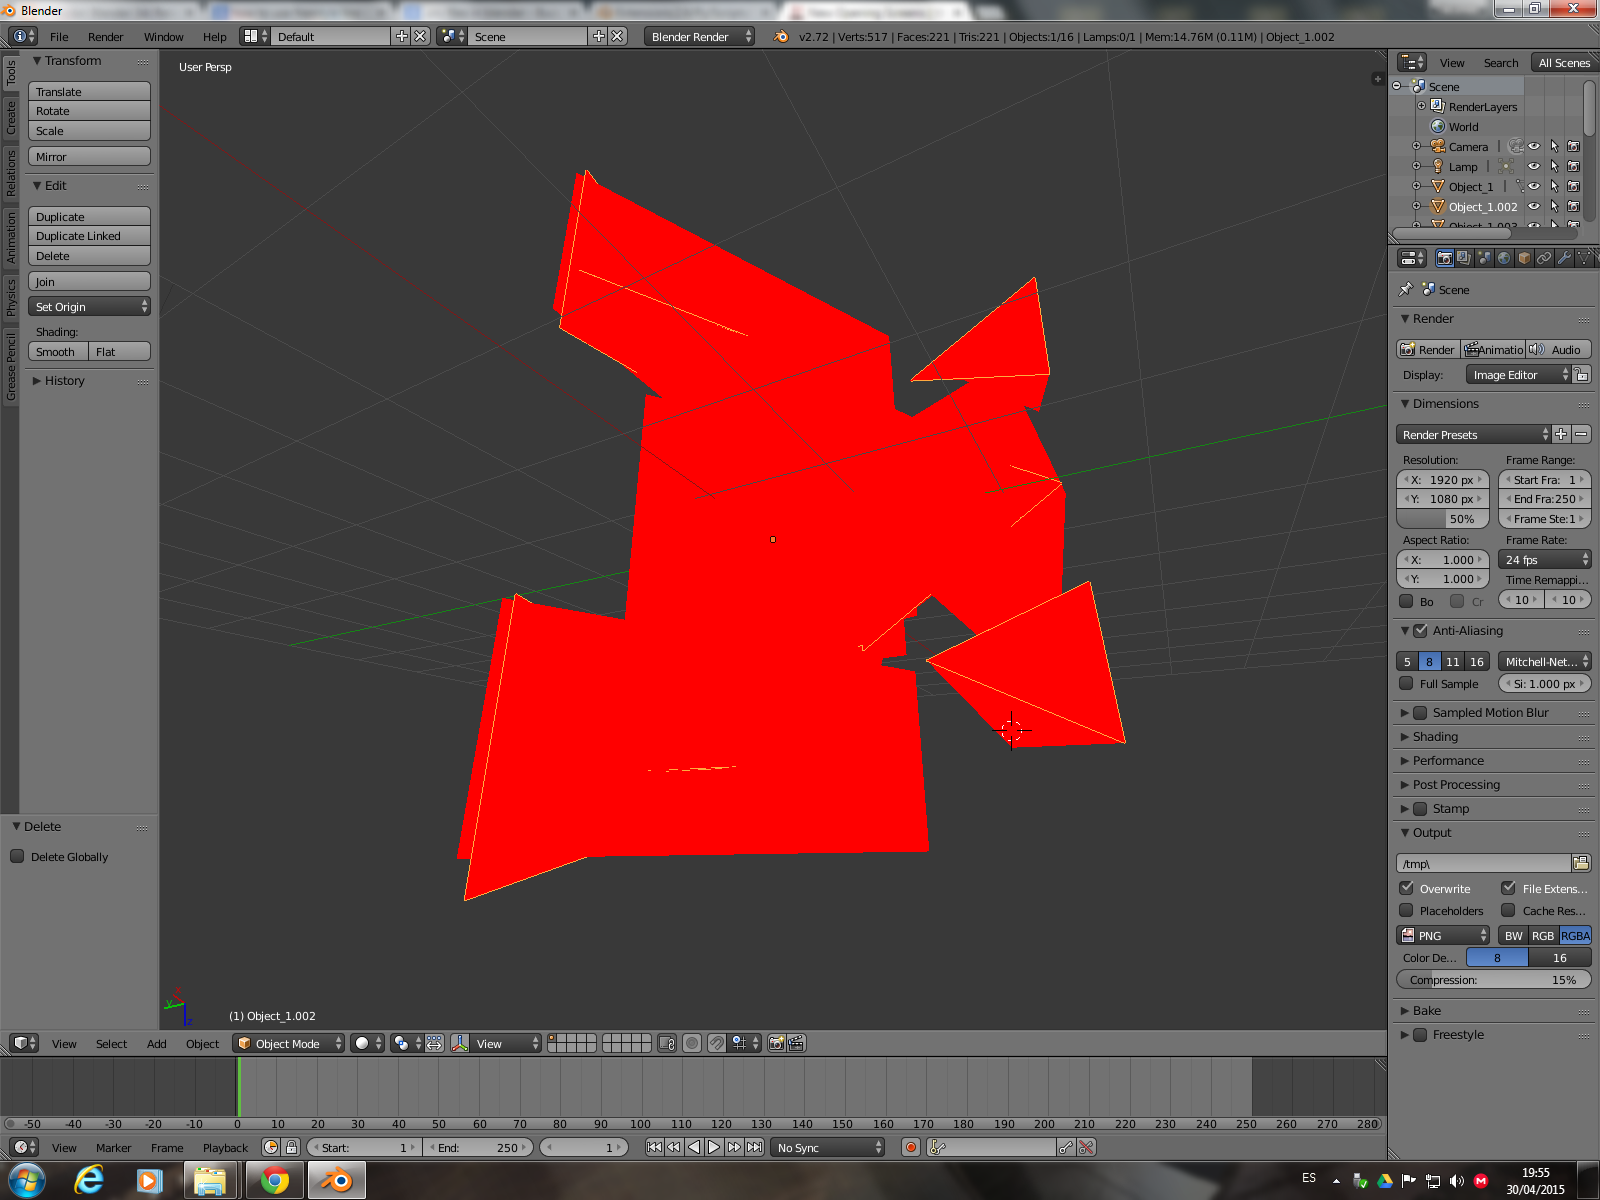
Task: Open the File menu
Action: (59, 36)
